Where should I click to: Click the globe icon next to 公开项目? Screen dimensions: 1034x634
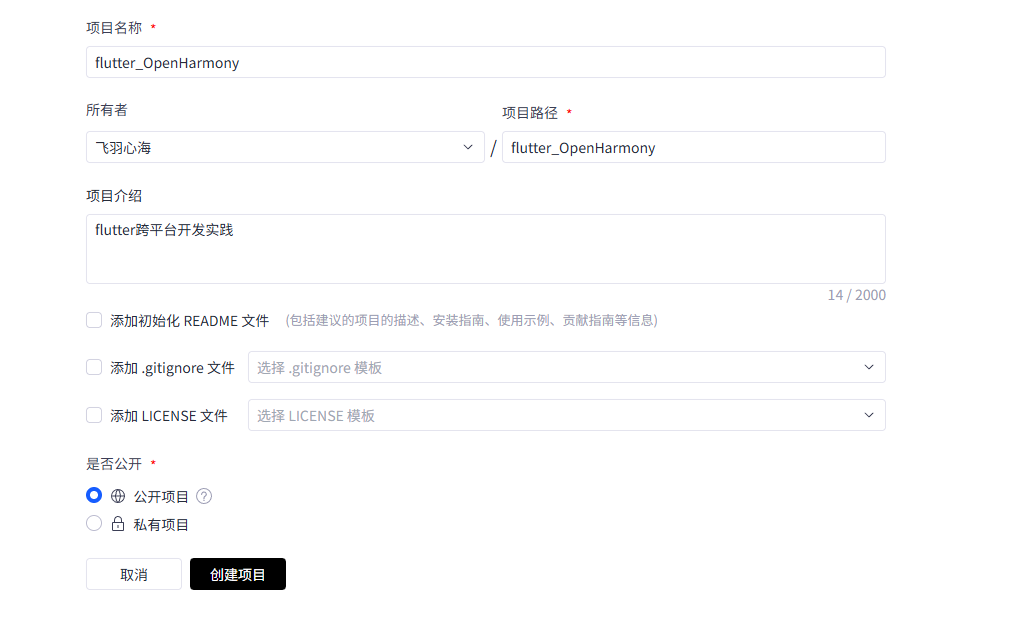click(118, 496)
